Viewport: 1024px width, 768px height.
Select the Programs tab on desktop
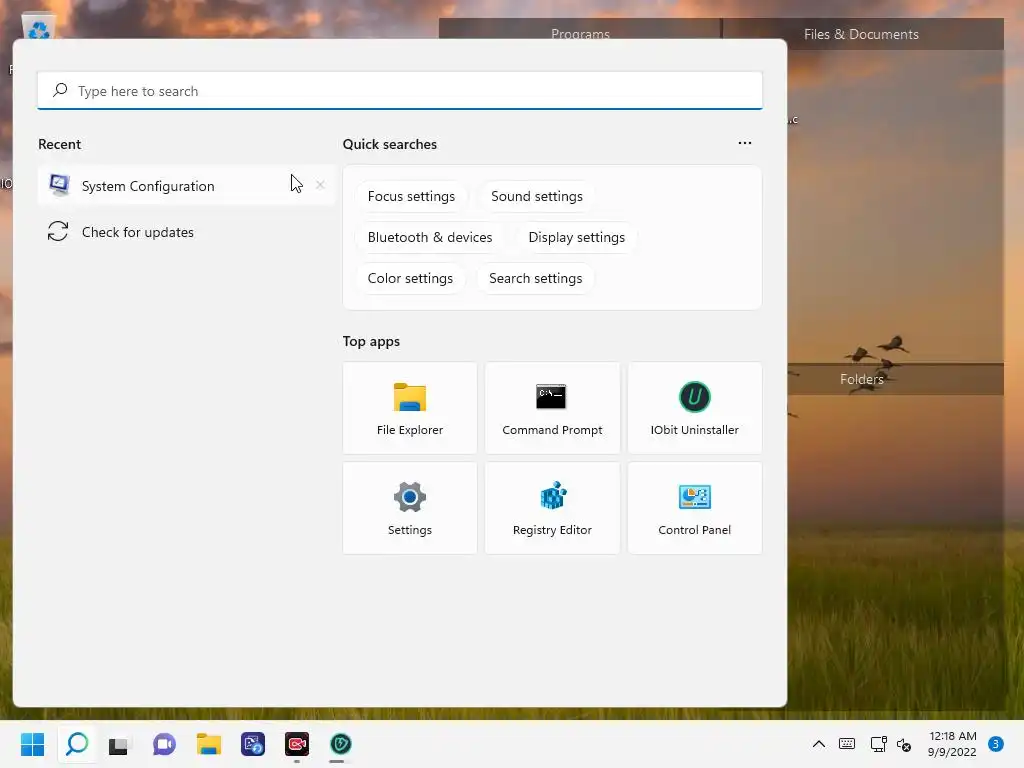580,34
